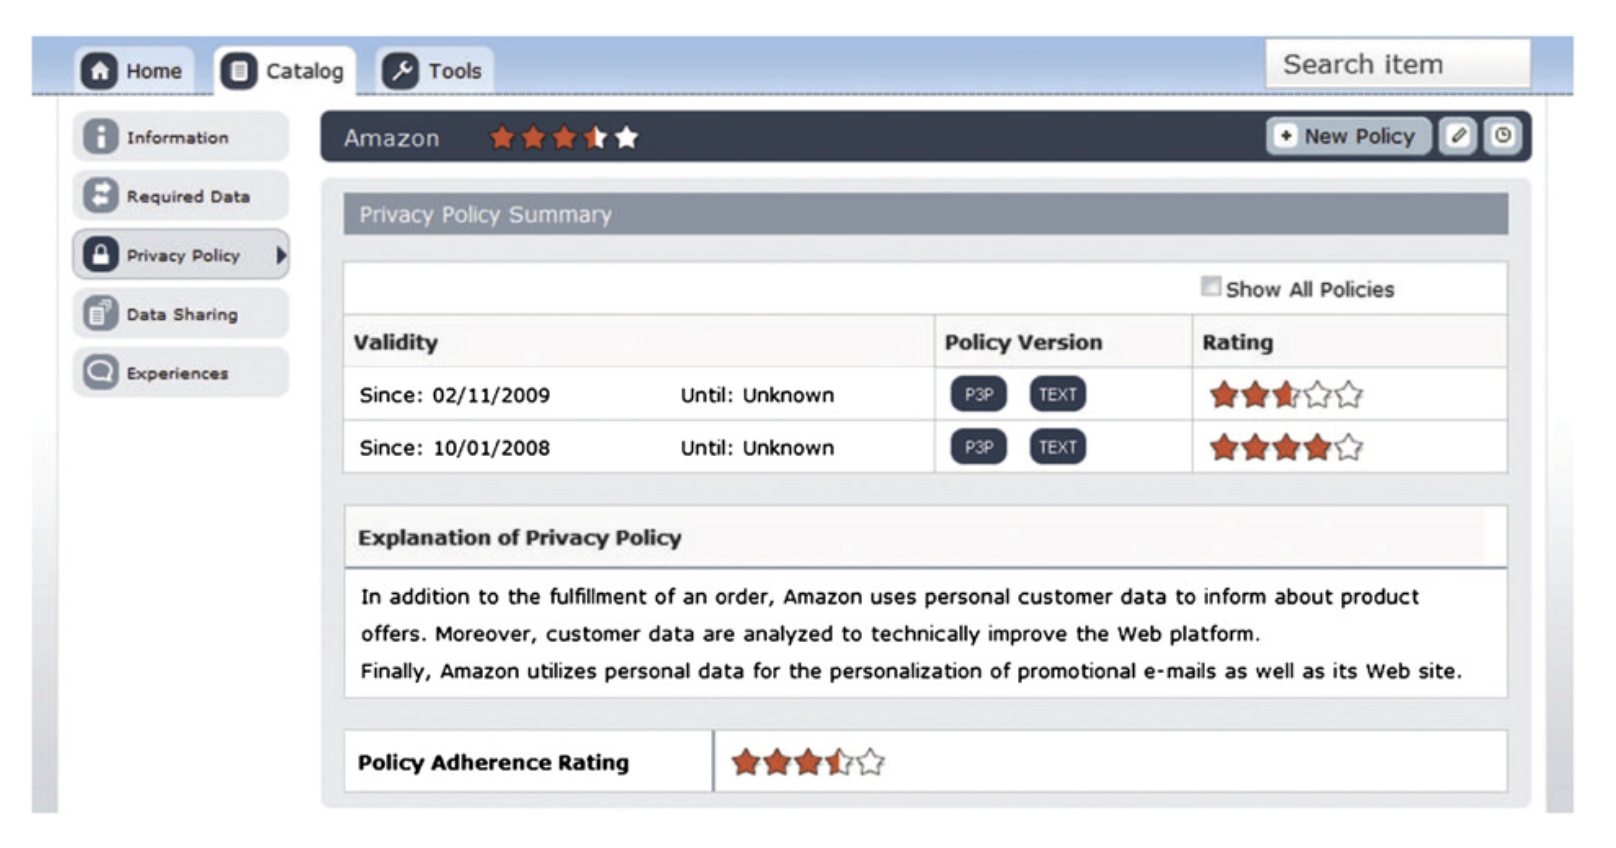Click the Explanation of Privacy Policy heading

point(520,538)
